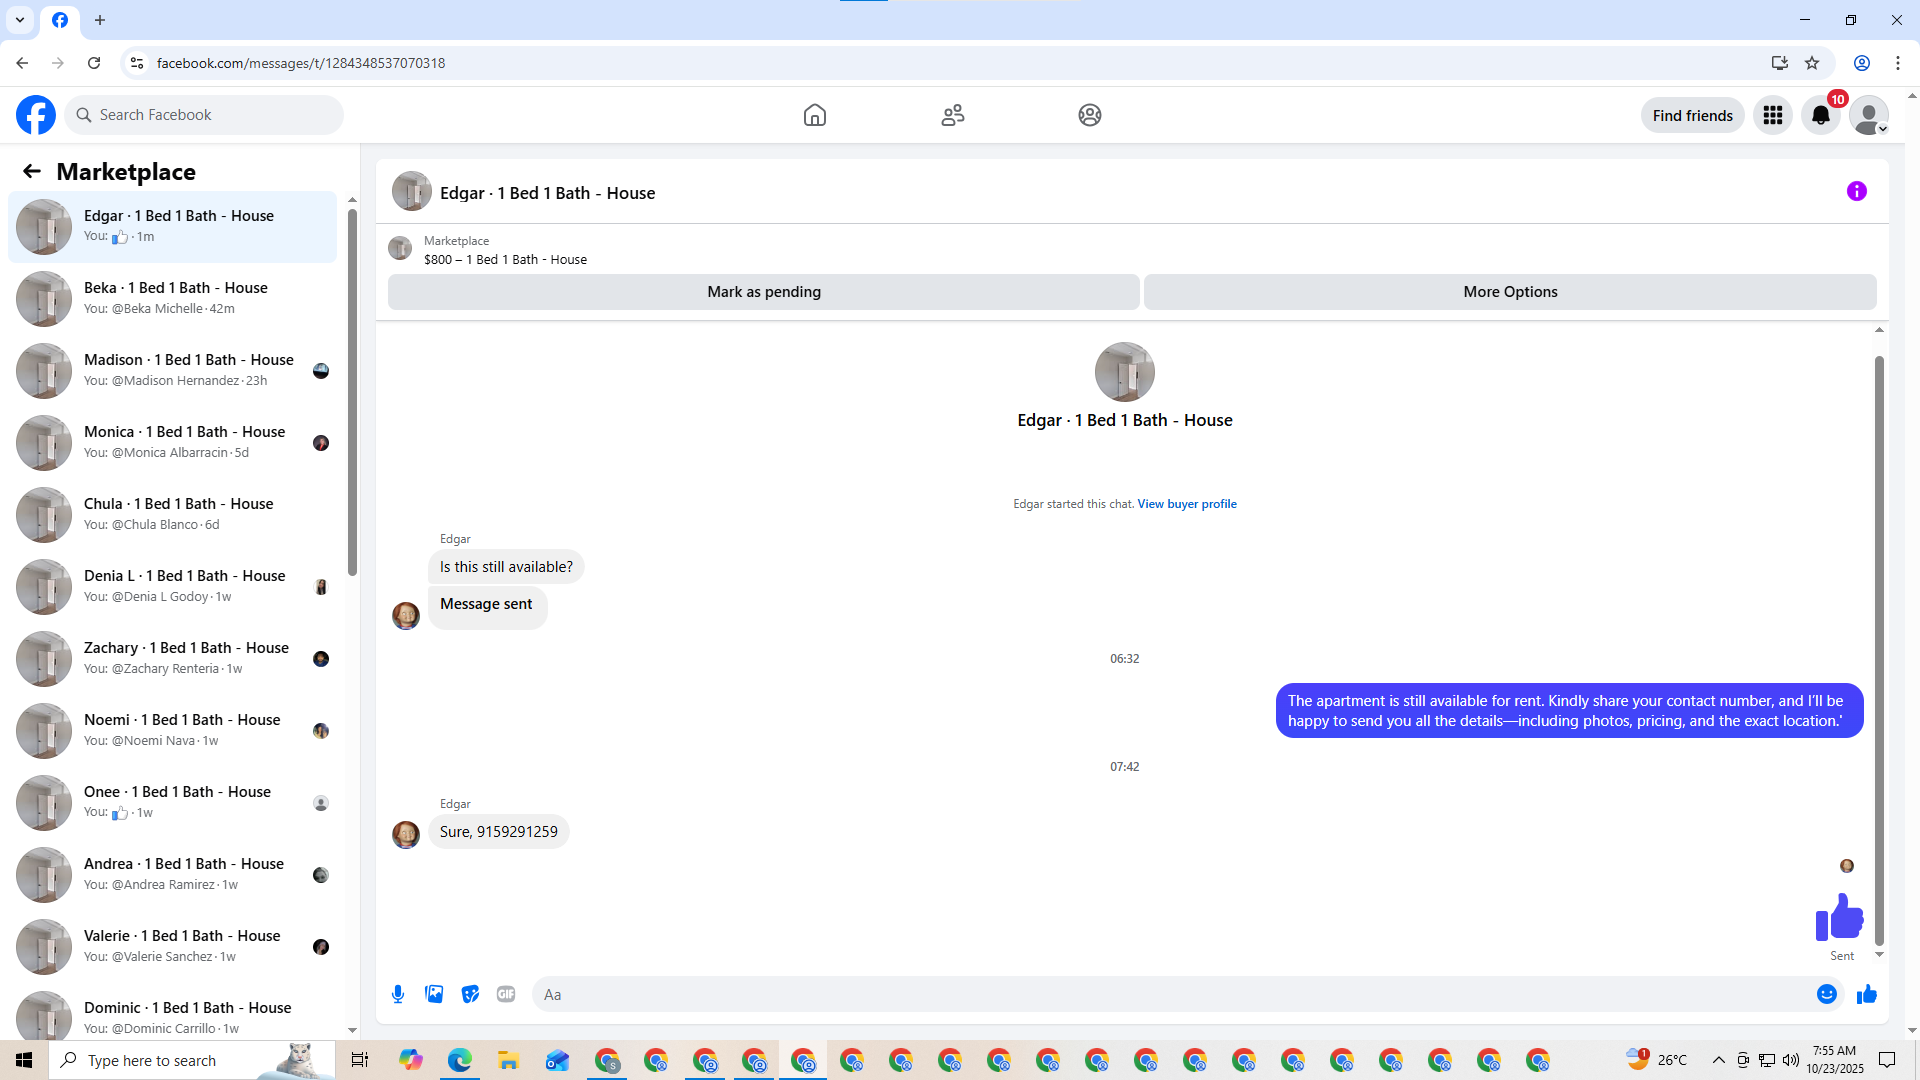This screenshot has width=1920, height=1080.
Task: Click More Options button
Action: tap(1509, 292)
